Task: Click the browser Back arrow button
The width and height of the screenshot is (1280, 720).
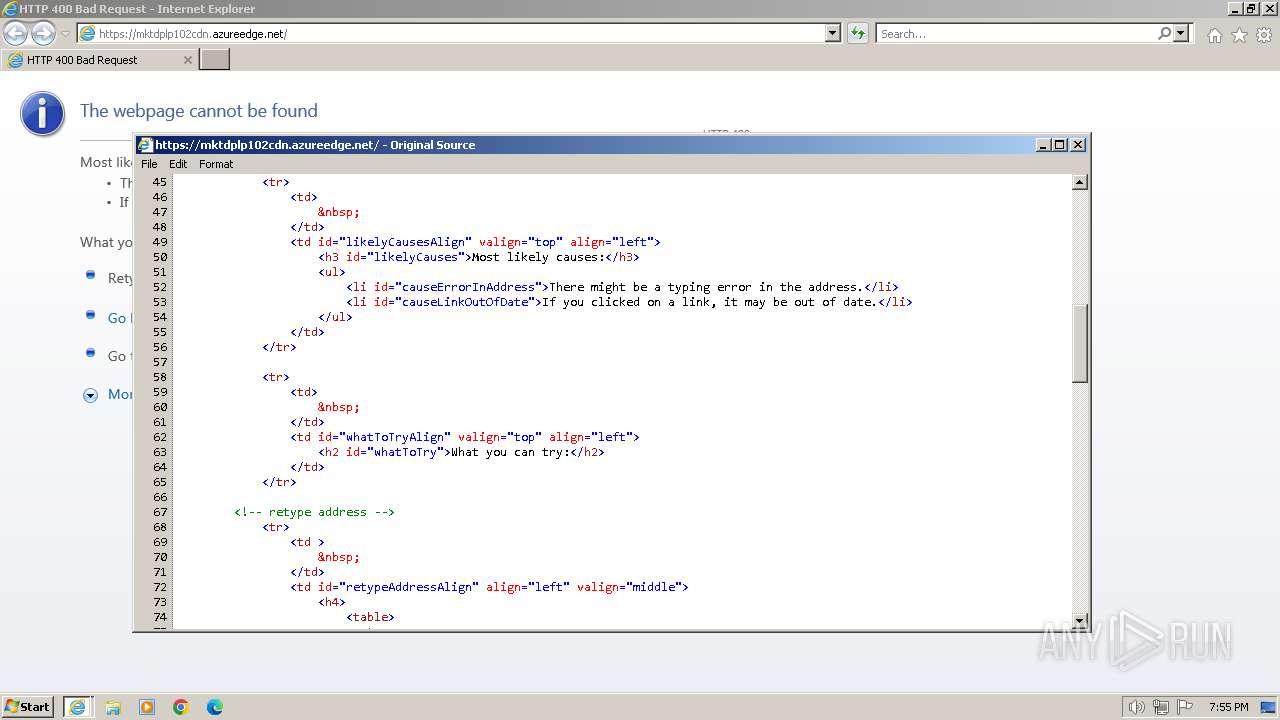Action: click(16, 34)
